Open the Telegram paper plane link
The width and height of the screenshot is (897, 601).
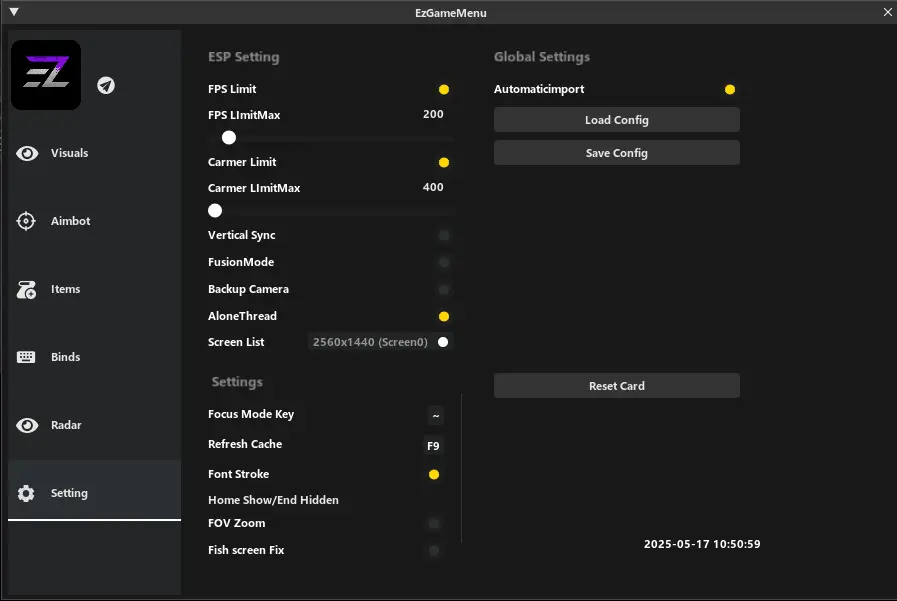(x=106, y=85)
